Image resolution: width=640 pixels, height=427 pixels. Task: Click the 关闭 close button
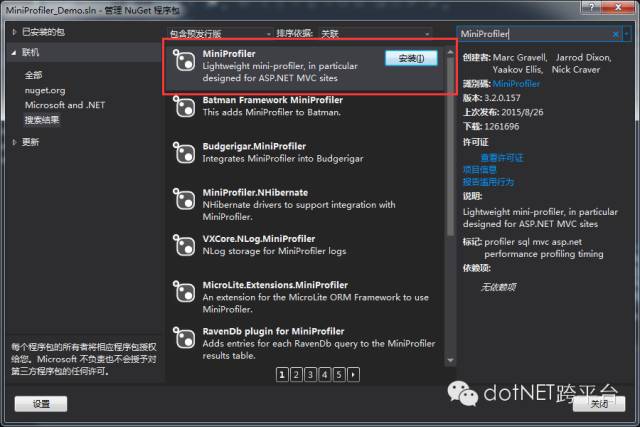(599, 404)
